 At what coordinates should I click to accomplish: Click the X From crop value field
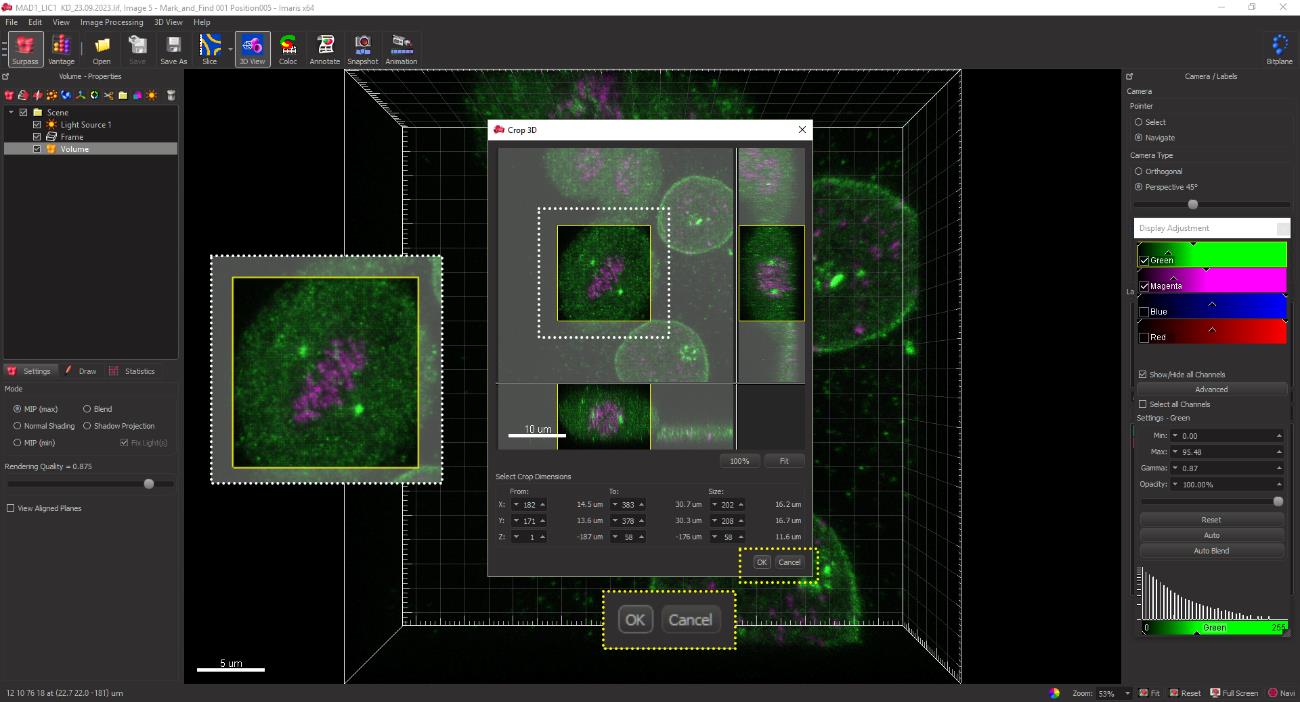pyautogui.click(x=529, y=505)
